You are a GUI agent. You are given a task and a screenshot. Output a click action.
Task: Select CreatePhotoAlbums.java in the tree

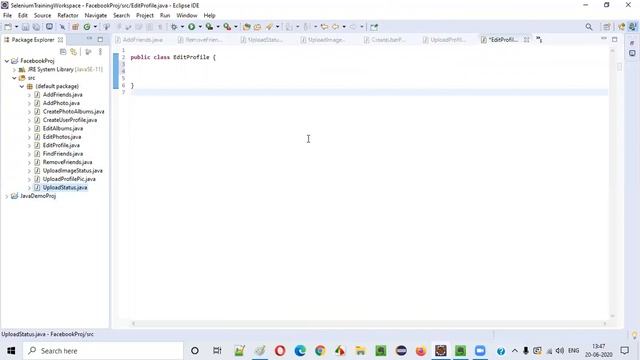73,111
